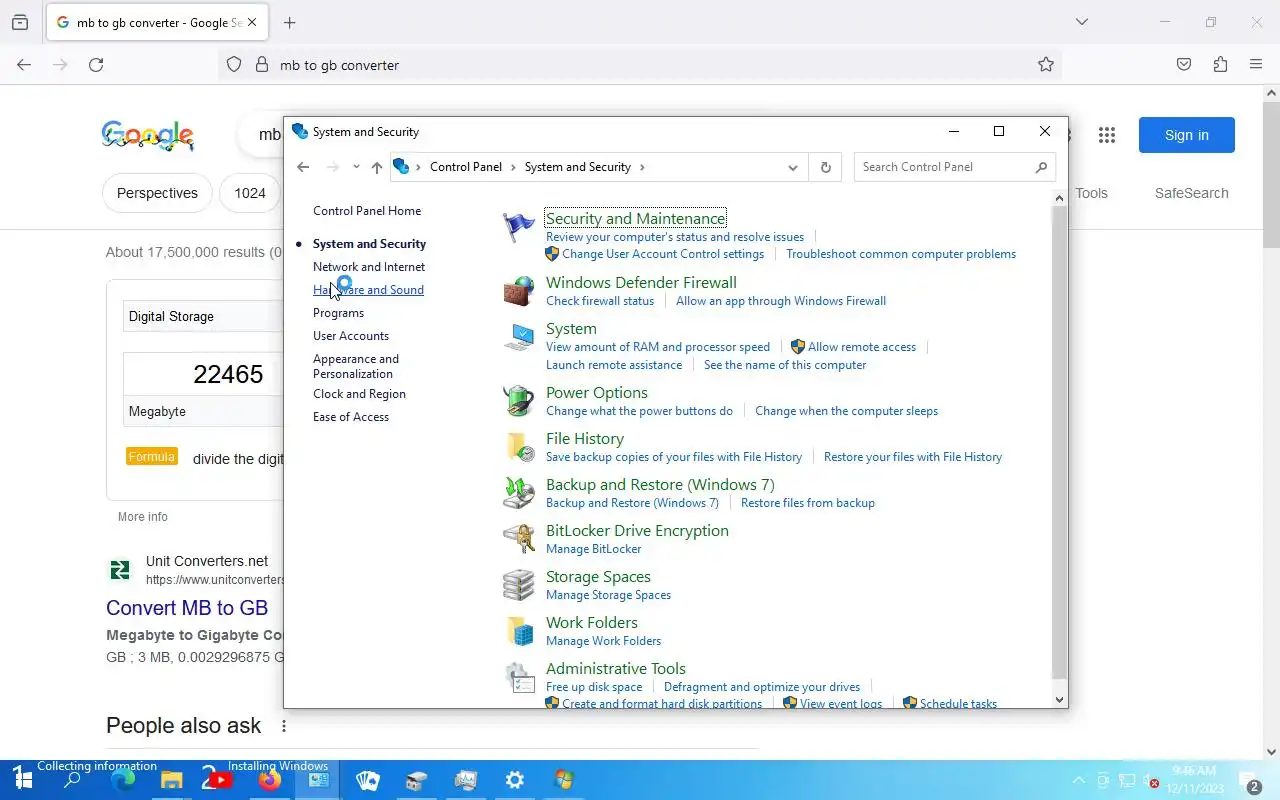Click Change when the computer sleeps
Viewport: 1280px width, 800px height.
point(846,411)
